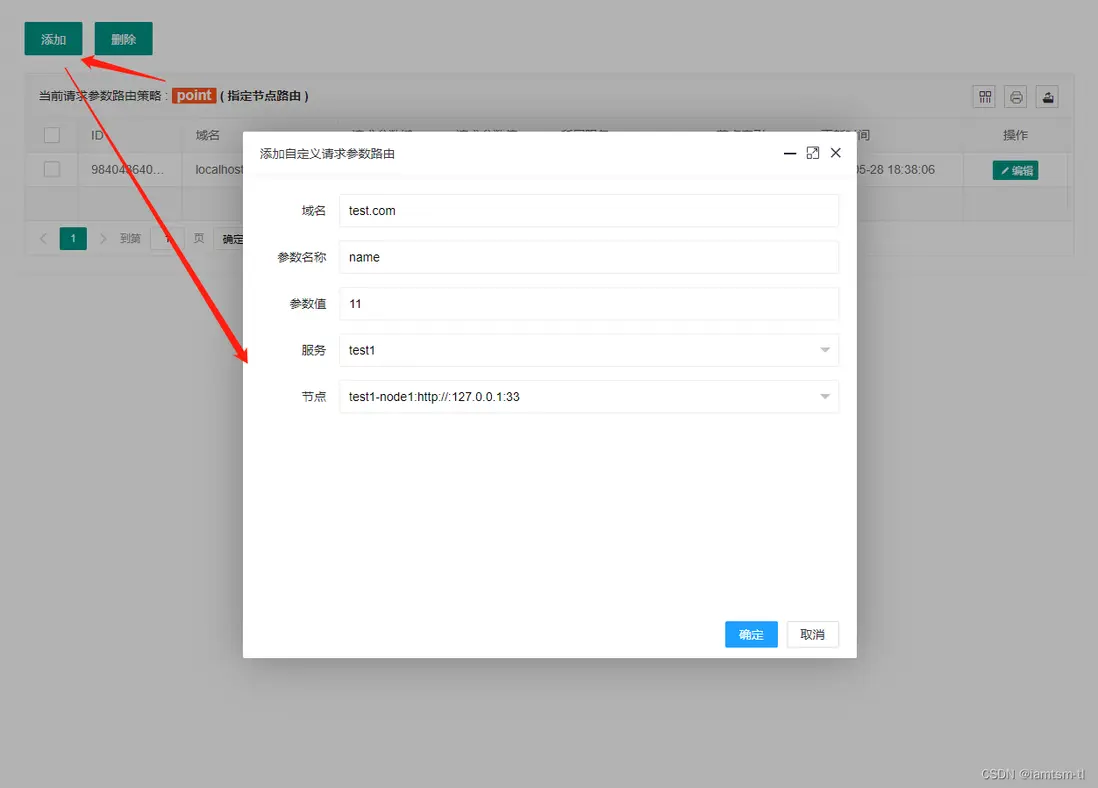Screen dimensions: 1098x788
Task: Click the blue 确定 confirm button
Action: pos(751,634)
